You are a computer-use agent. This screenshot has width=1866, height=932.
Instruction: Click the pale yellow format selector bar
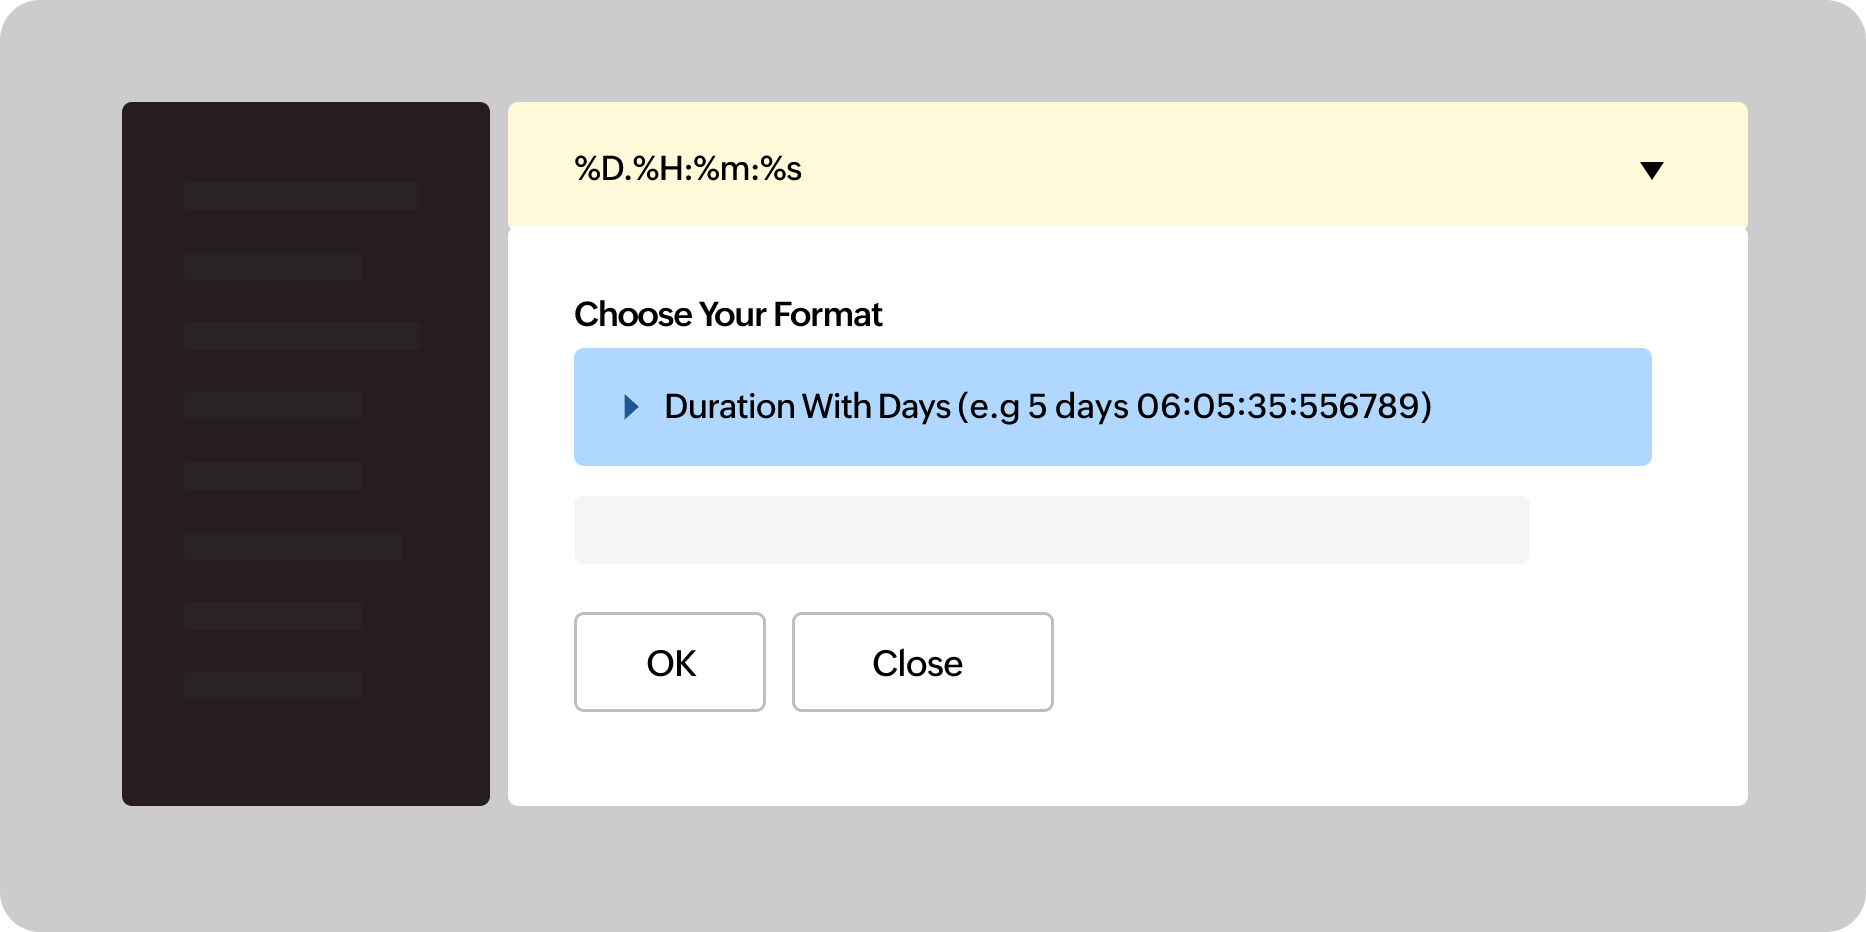coord(1200,166)
